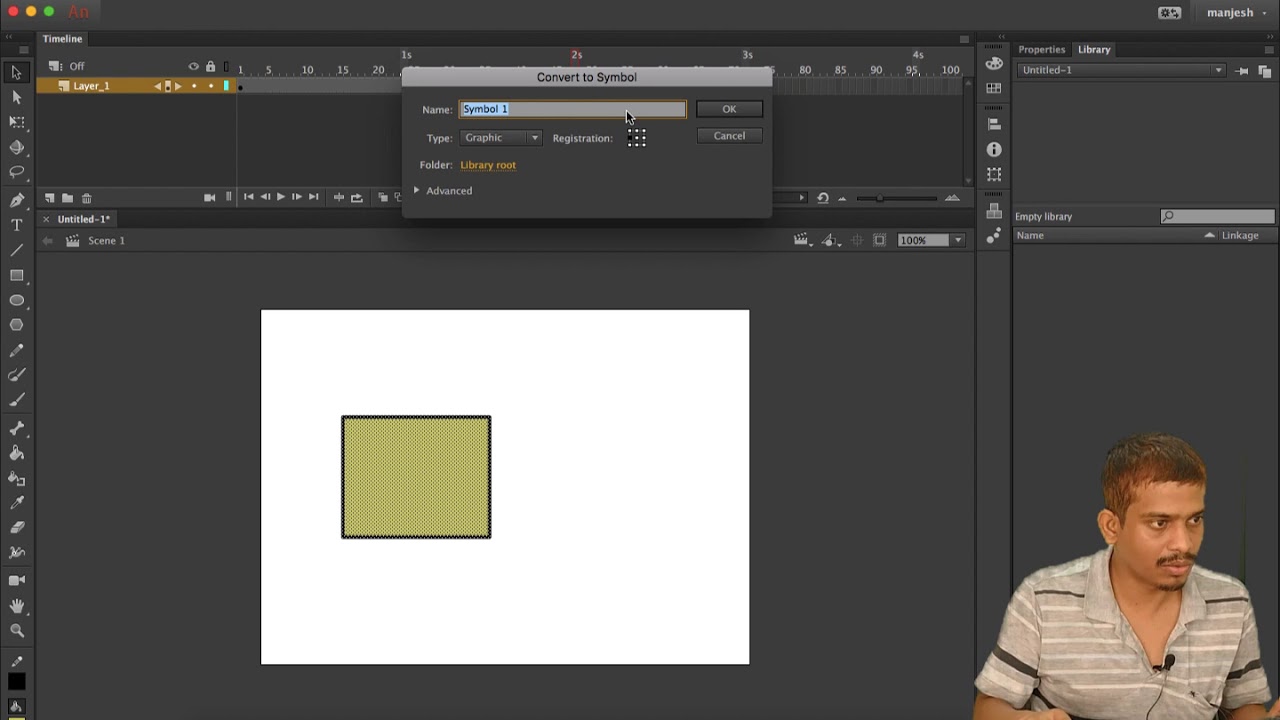Pick the Free Transform tool
This screenshot has width=1280, height=720.
(17, 122)
